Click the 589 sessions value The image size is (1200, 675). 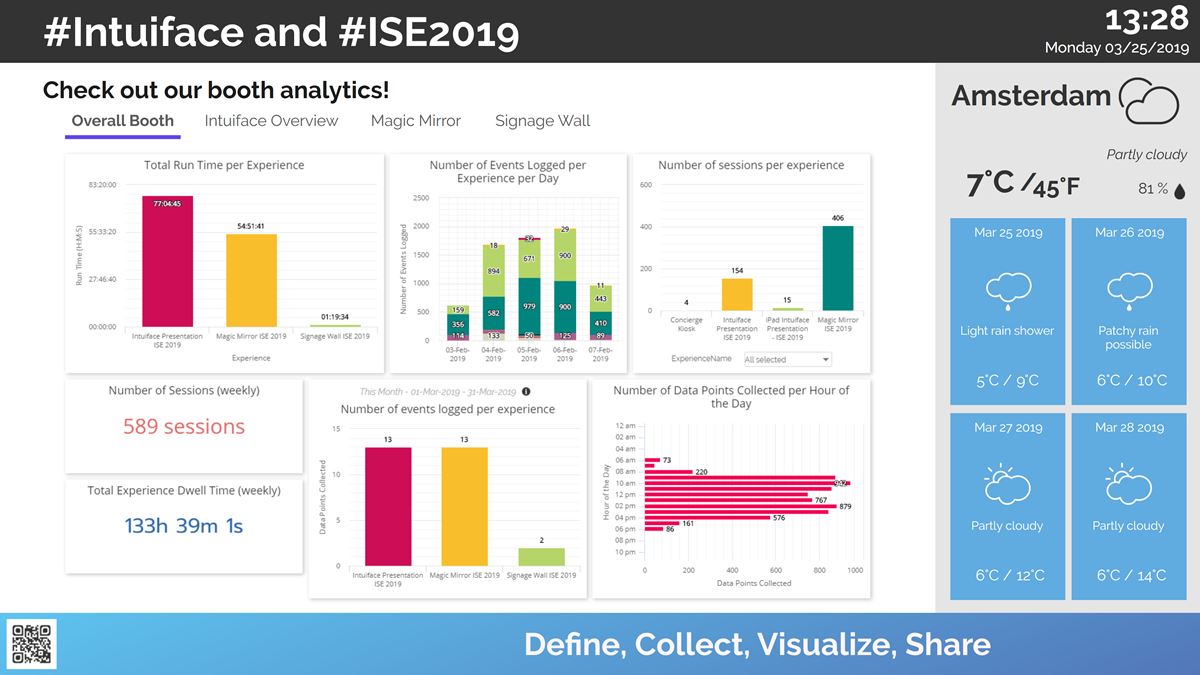click(x=184, y=426)
